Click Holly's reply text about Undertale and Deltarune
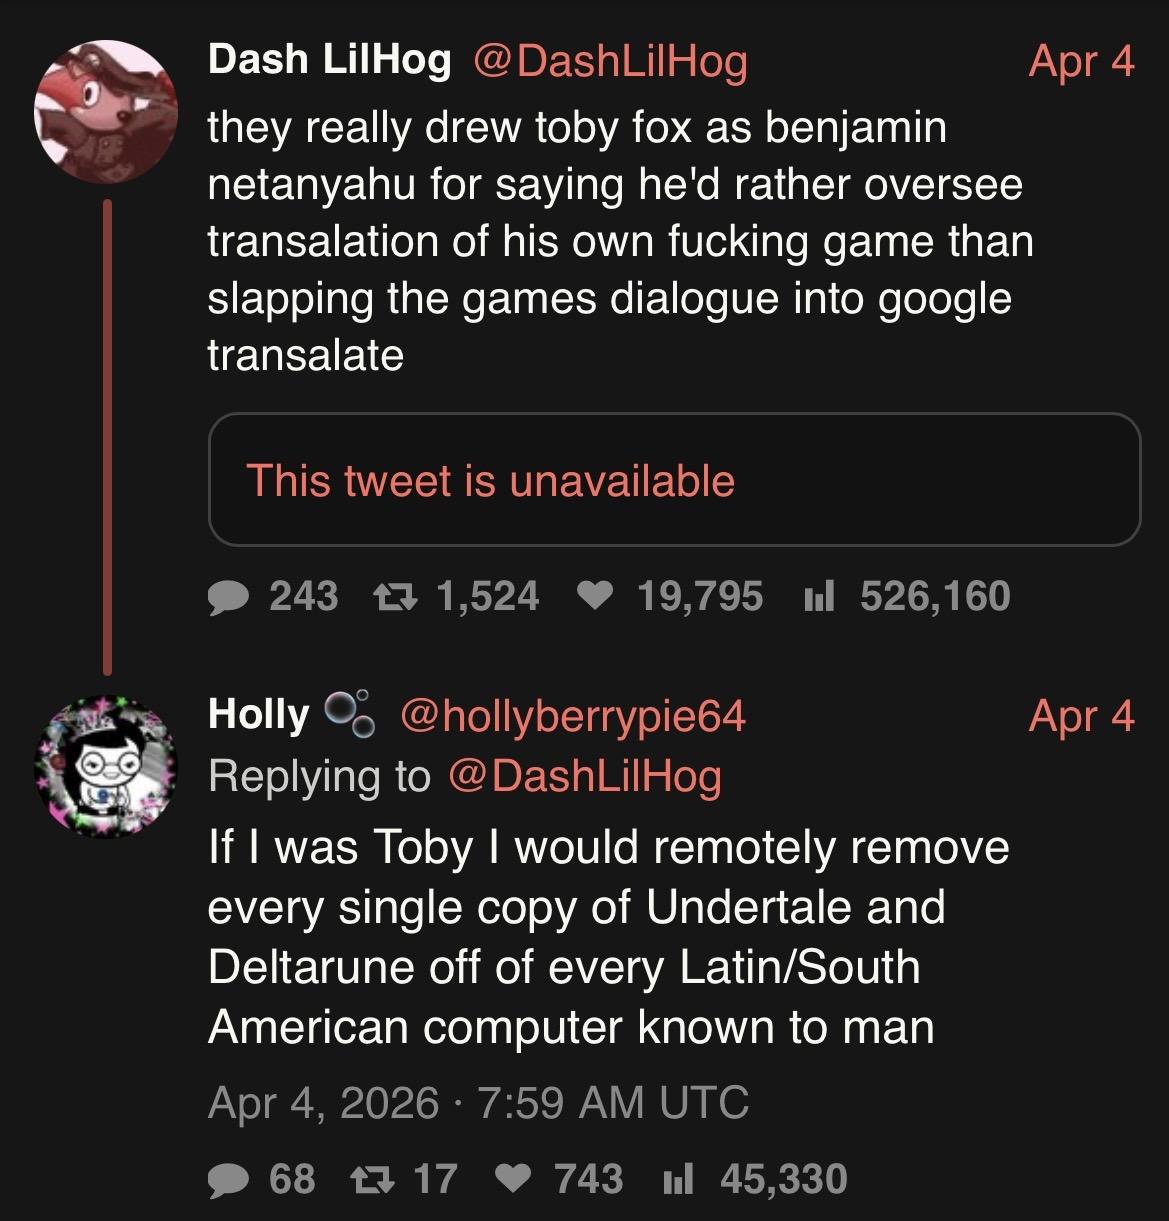 [x=608, y=936]
